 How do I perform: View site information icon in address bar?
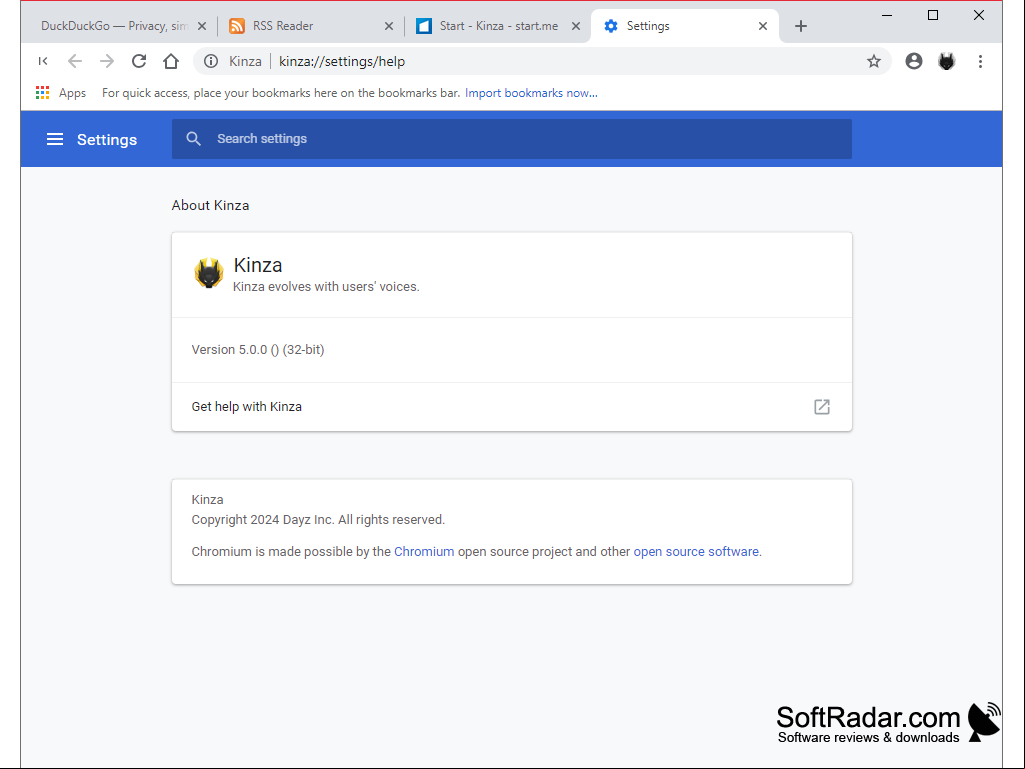(210, 61)
